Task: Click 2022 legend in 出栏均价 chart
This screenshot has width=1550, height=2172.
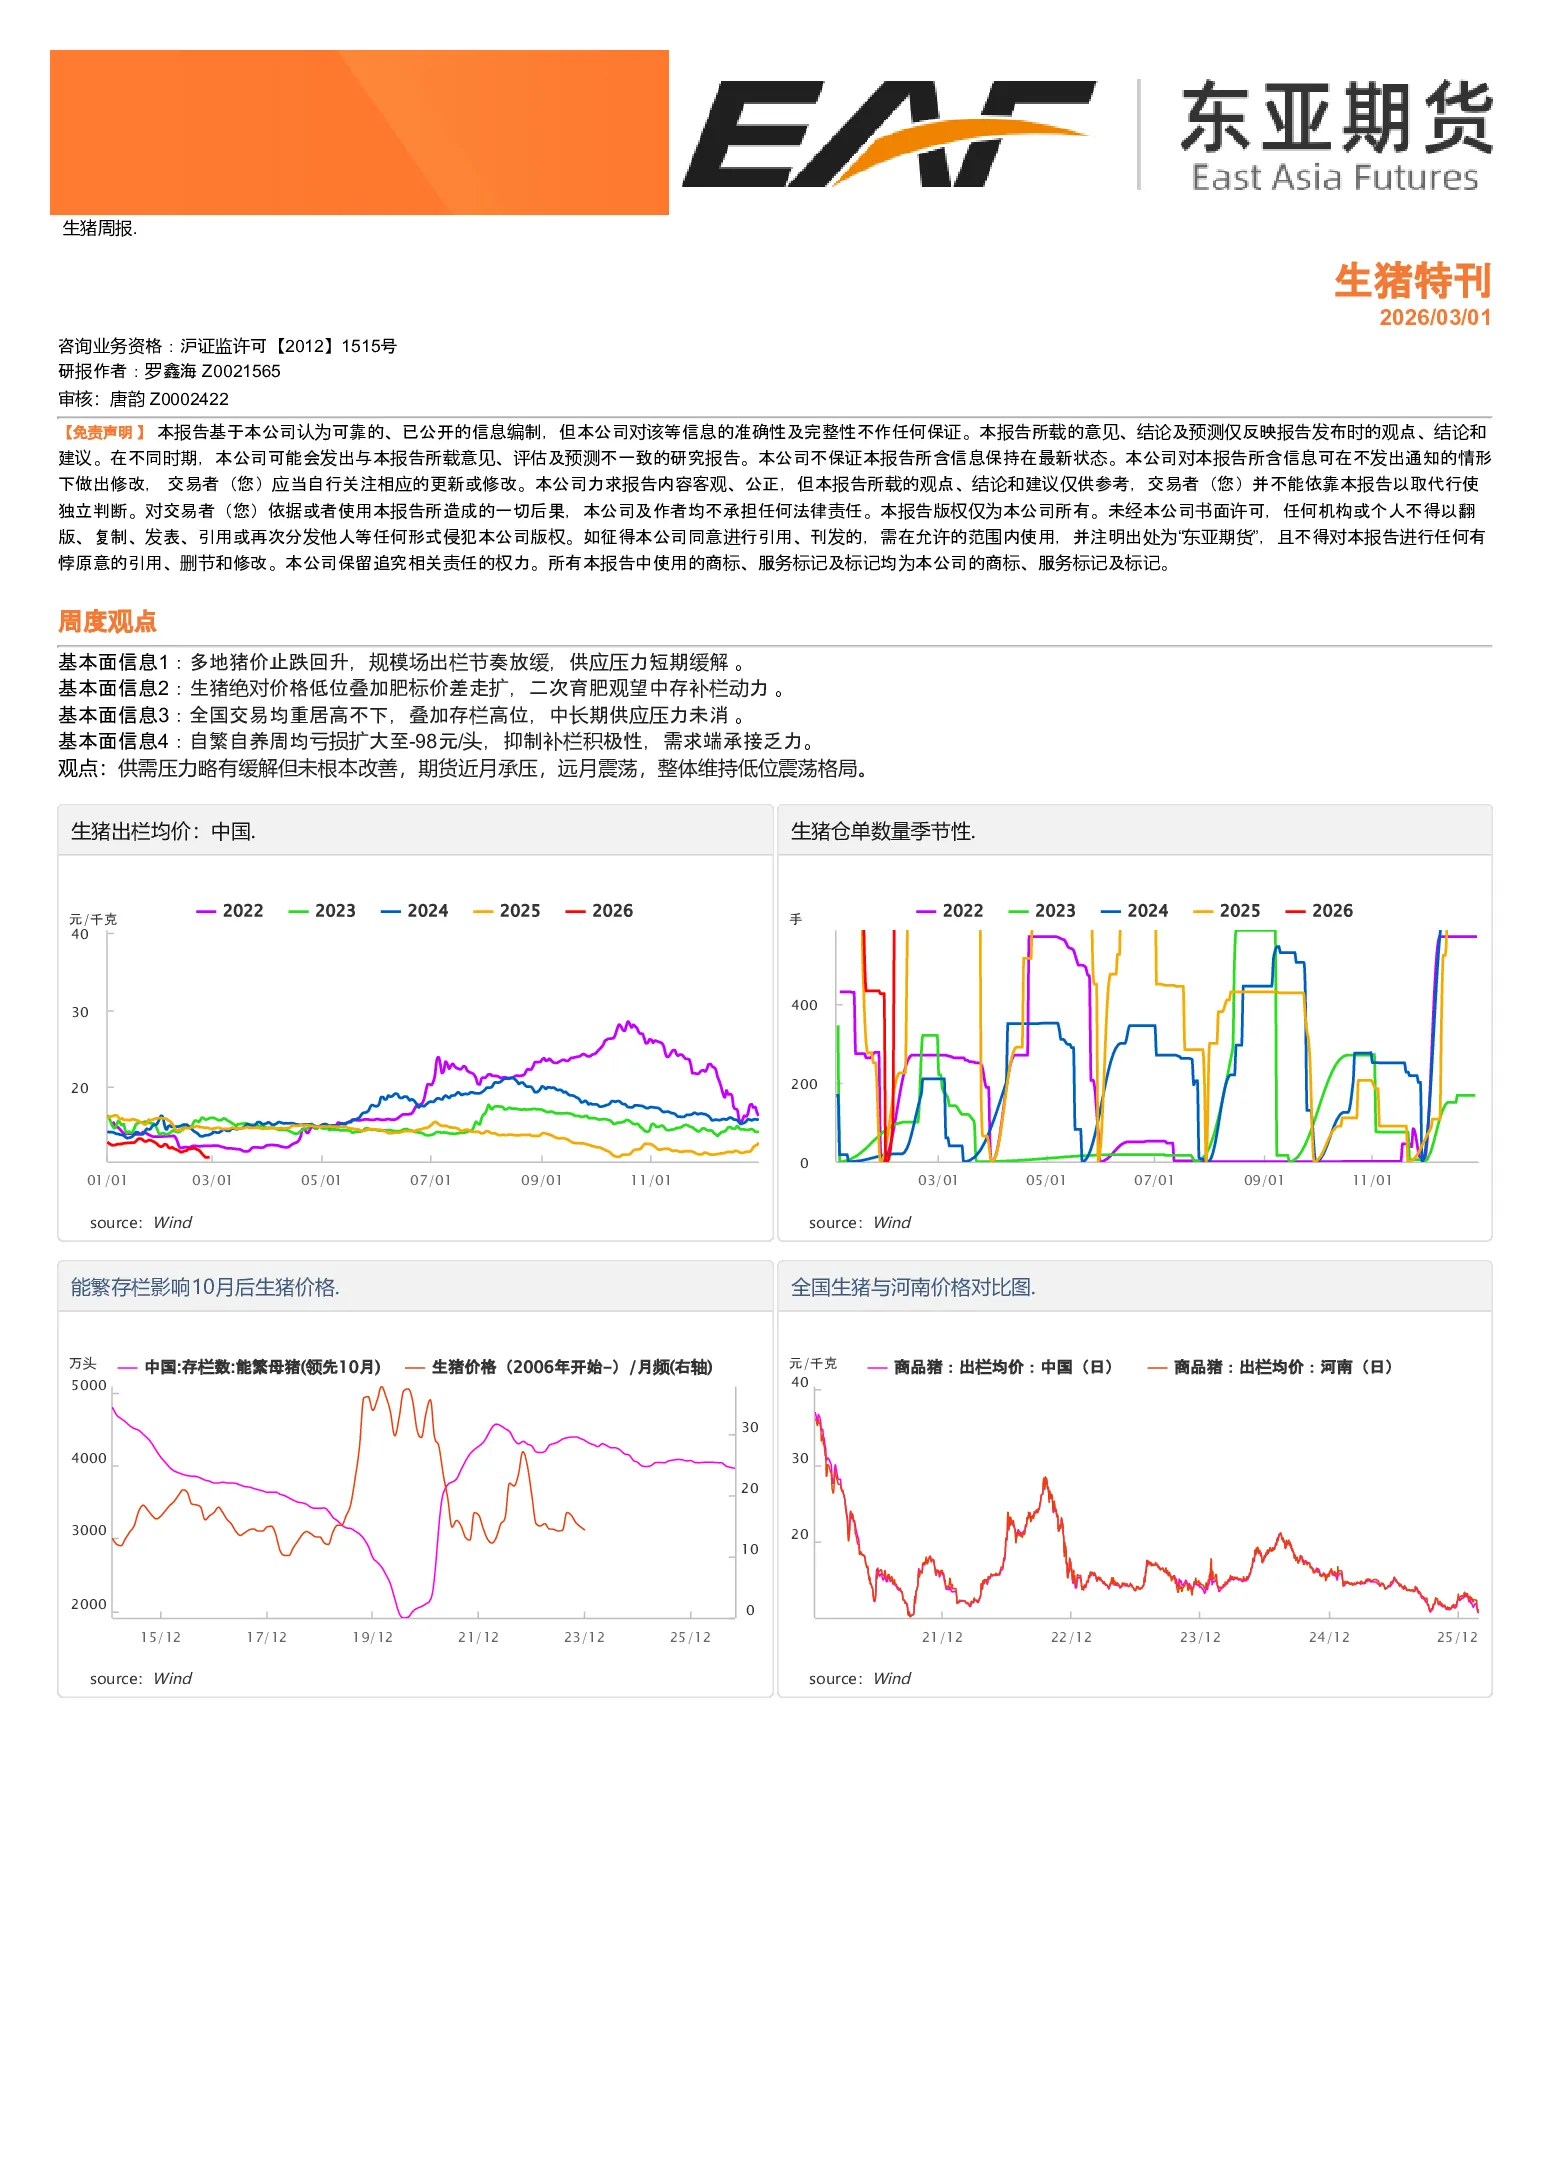Action: coord(230,911)
